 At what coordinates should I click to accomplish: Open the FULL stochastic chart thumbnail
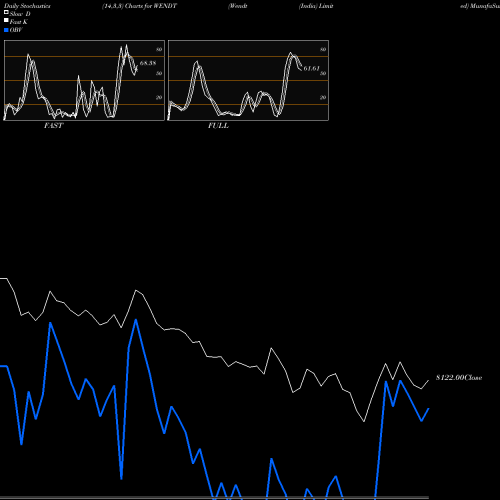(x=248, y=80)
